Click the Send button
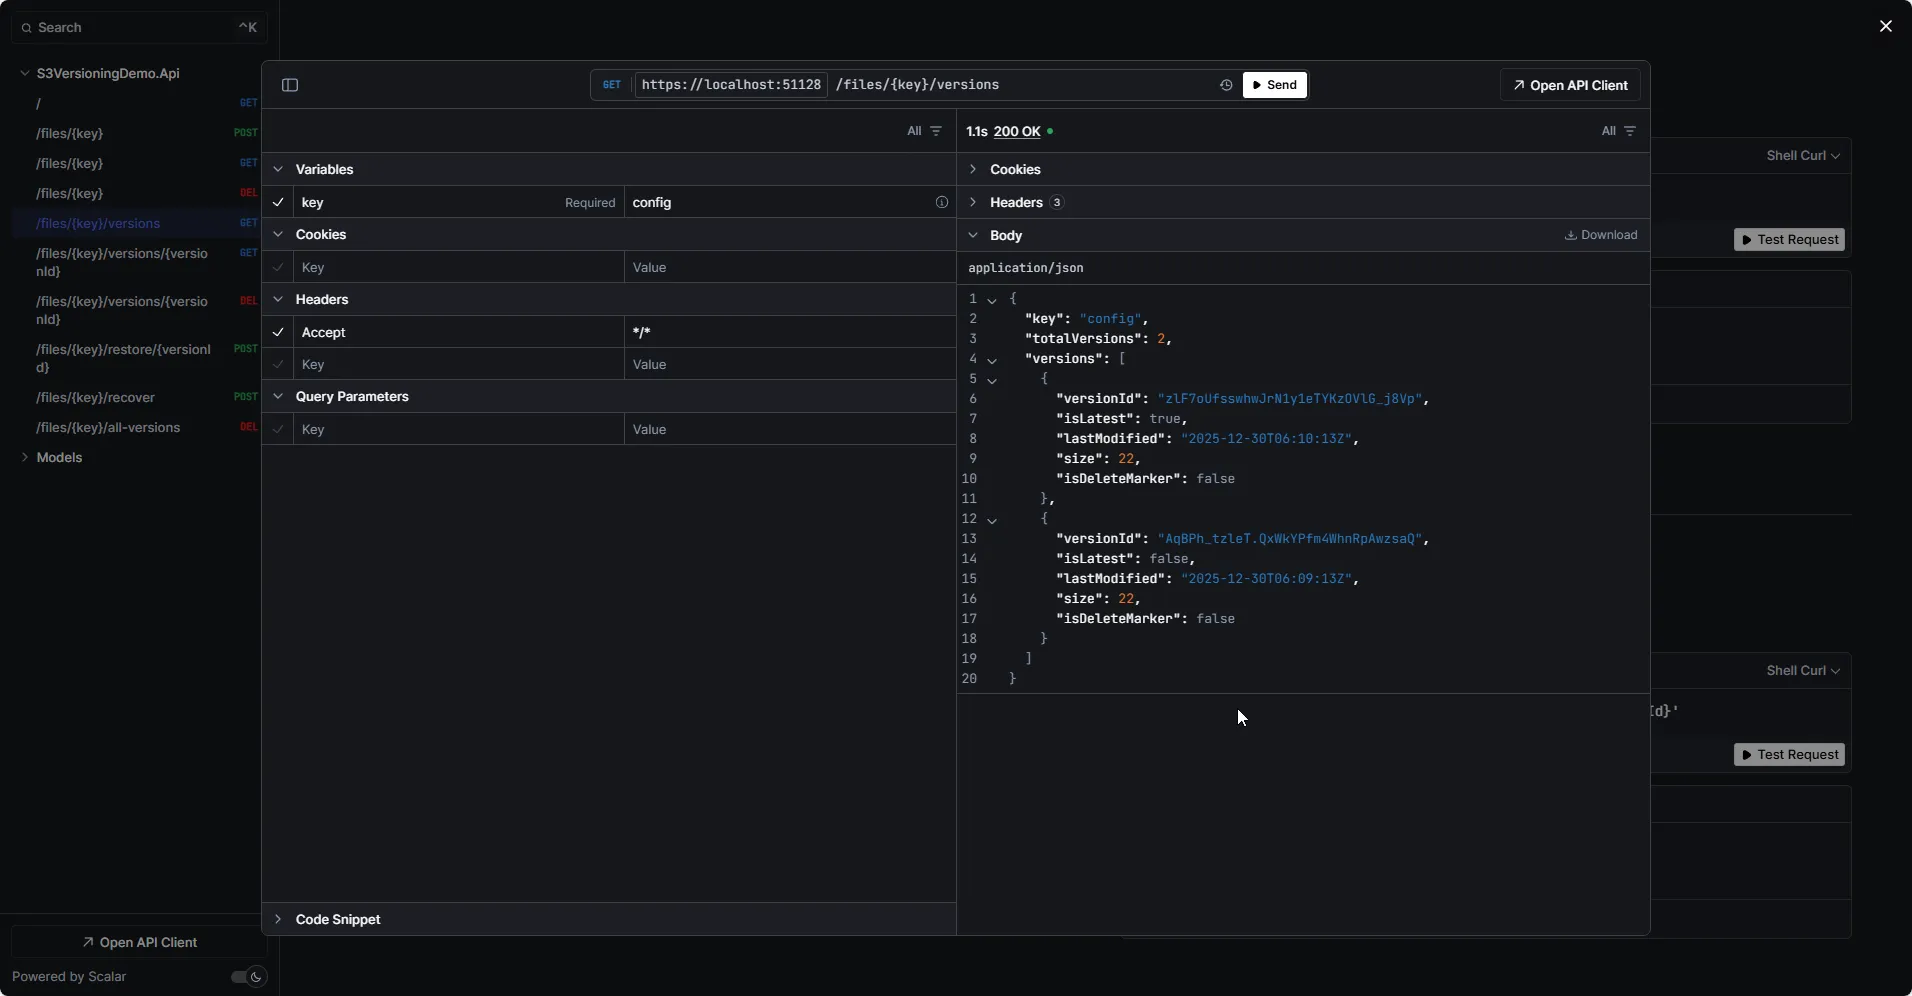Image resolution: width=1912 pixels, height=996 pixels. [1274, 85]
